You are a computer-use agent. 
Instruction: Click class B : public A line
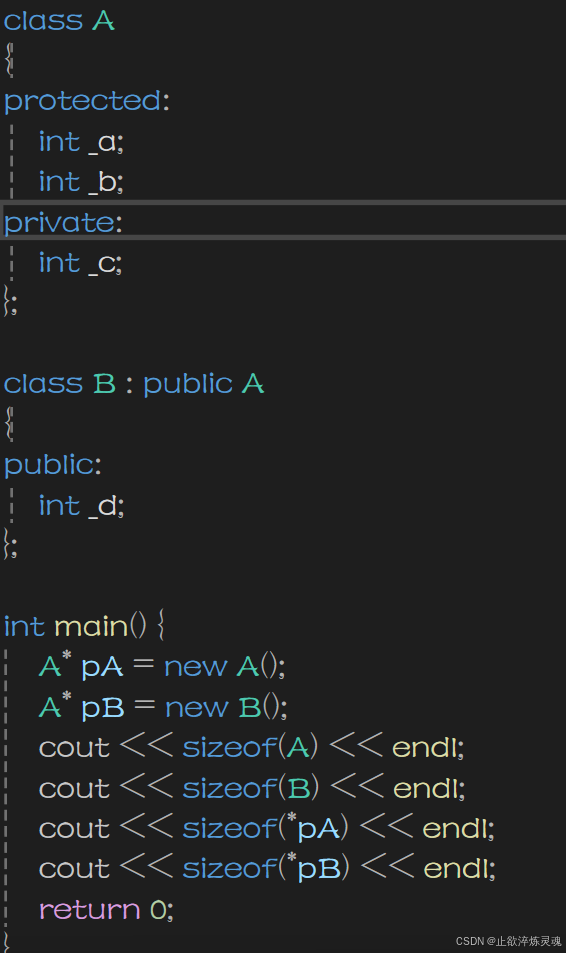(134, 384)
